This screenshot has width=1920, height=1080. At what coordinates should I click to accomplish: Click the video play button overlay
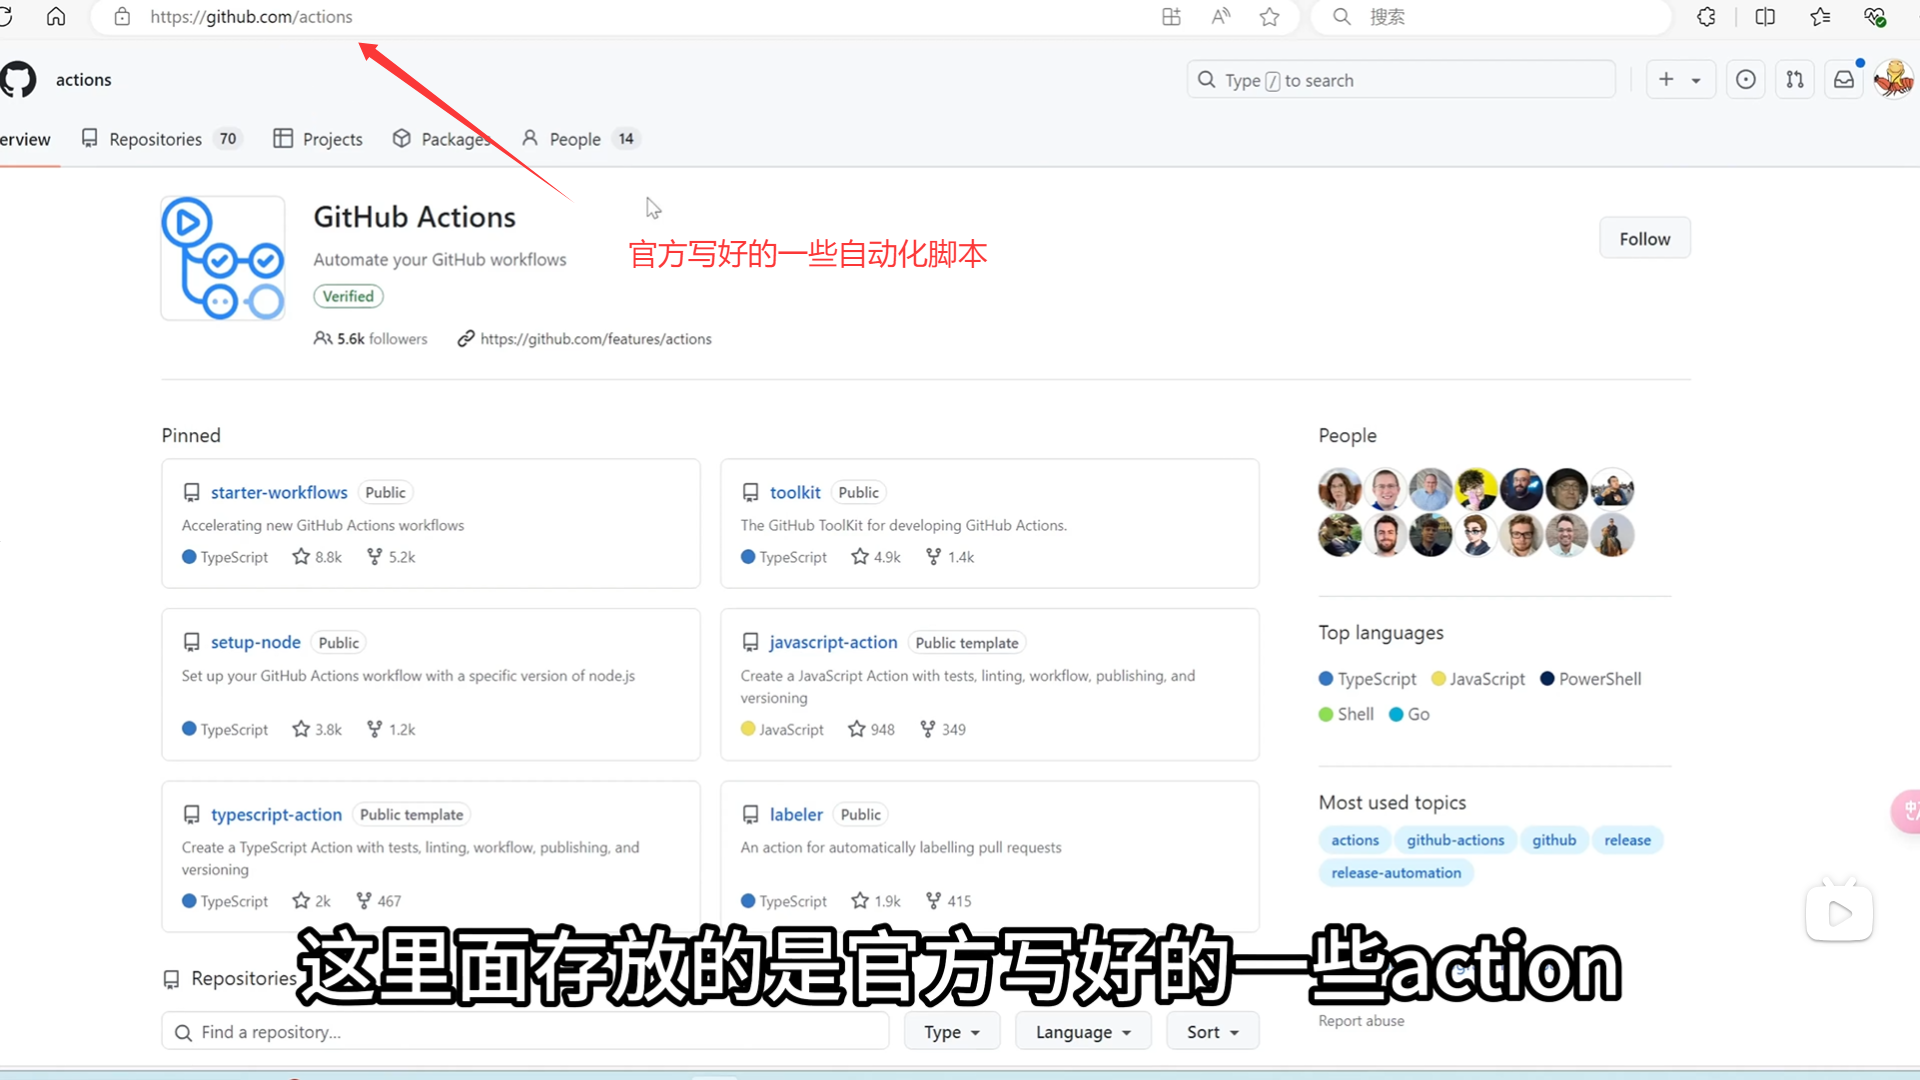tap(1839, 912)
